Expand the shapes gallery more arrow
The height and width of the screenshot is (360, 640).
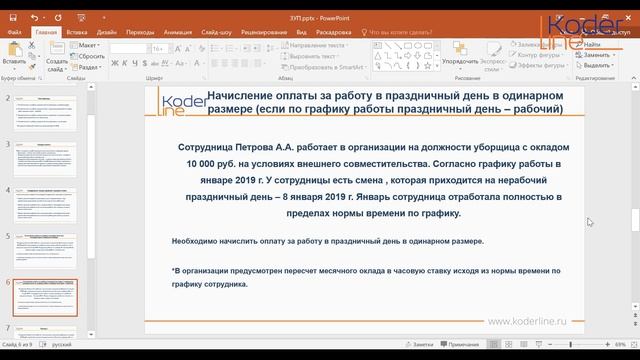437,65
